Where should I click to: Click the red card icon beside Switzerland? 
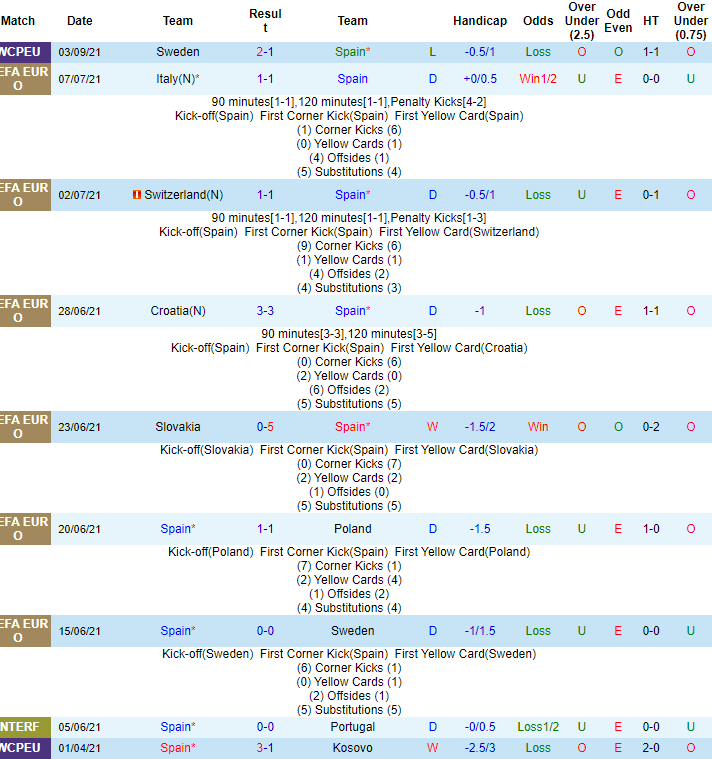point(137,195)
